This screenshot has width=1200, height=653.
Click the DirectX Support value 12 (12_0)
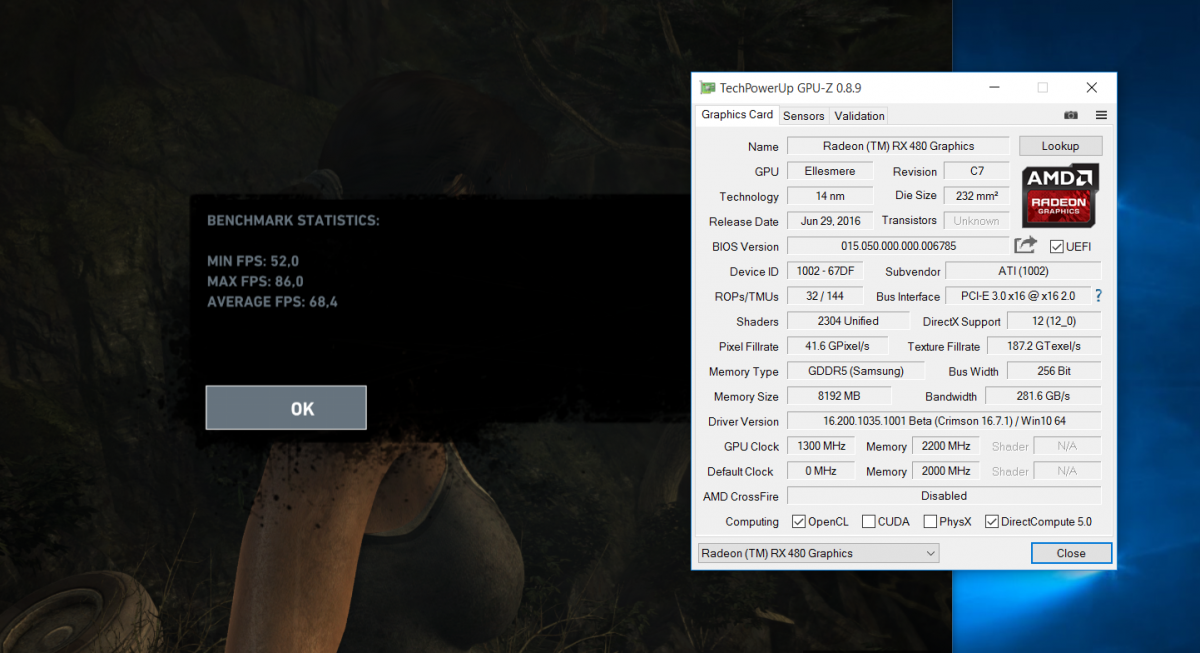click(x=1053, y=321)
